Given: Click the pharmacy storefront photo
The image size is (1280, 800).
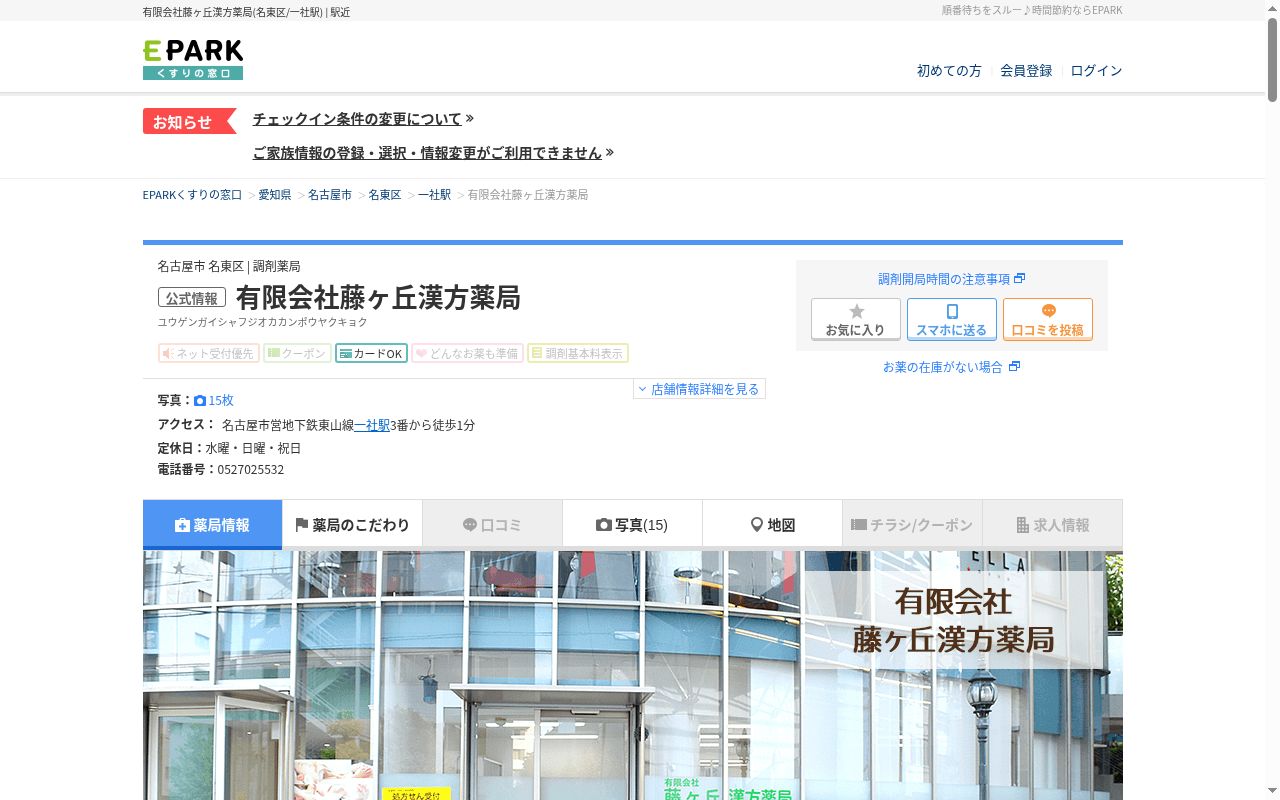Looking at the screenshot, I should pyautogui.click(x=633, y=675).
